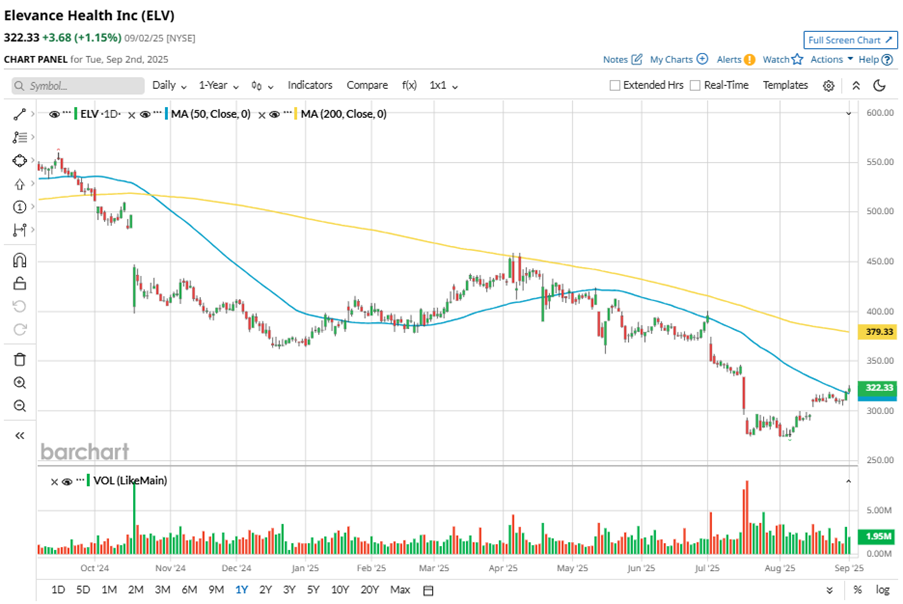Image resolution: width=903 pixels, height=604 pixels.
Task: Open the custom date range calendar
Action: point(428,590)
